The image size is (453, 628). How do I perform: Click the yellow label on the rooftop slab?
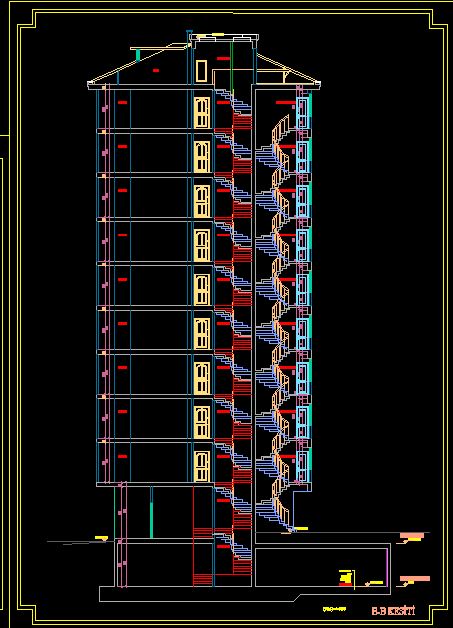pyautogui.click(x=217, y=35)
